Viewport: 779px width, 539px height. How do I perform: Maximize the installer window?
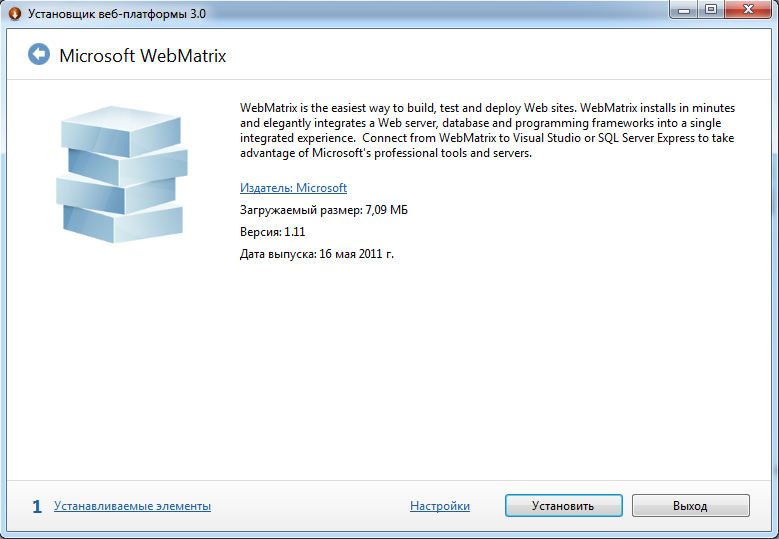point(711,9)
